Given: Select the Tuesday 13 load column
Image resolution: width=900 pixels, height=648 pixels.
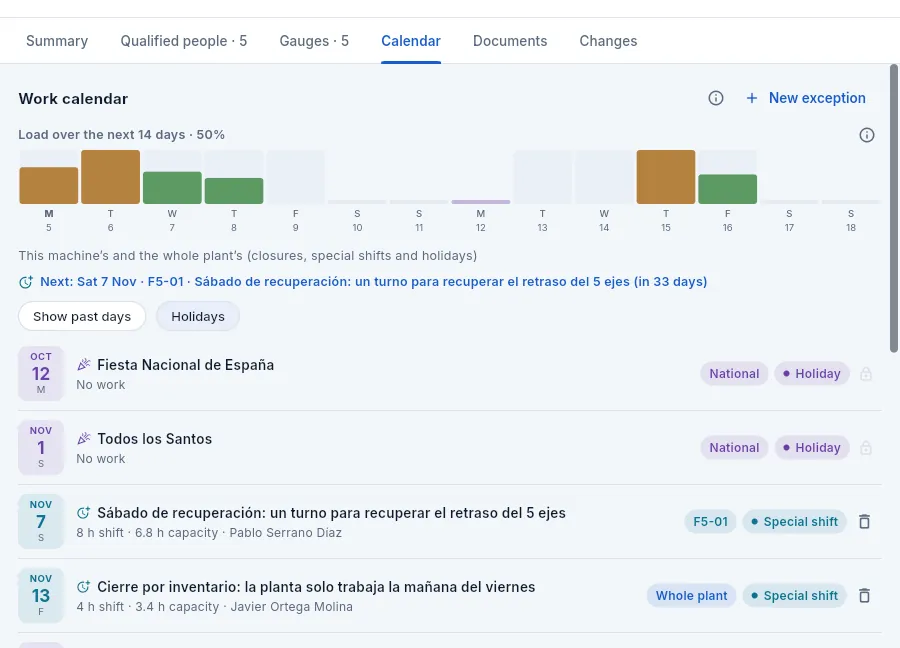Looking at the screenshot, I should tap(542, 177).
